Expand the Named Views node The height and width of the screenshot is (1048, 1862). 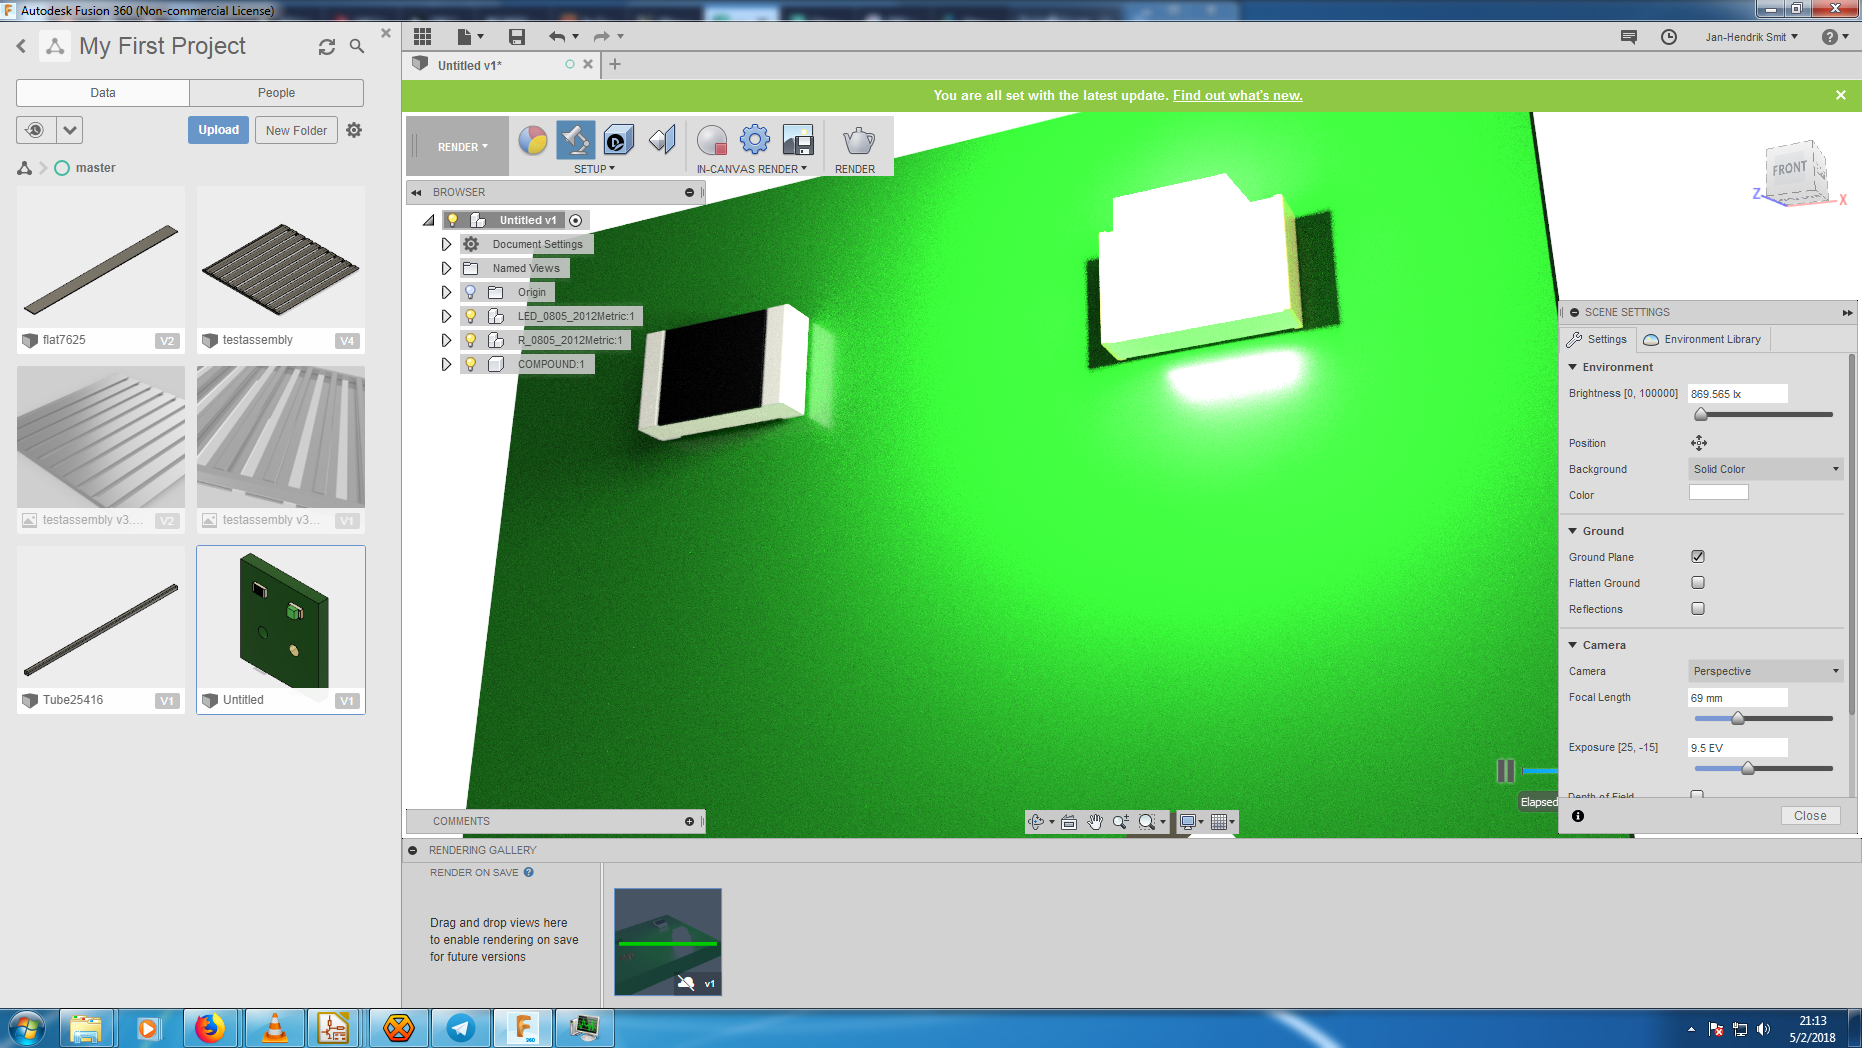click(x=446, y=268)
